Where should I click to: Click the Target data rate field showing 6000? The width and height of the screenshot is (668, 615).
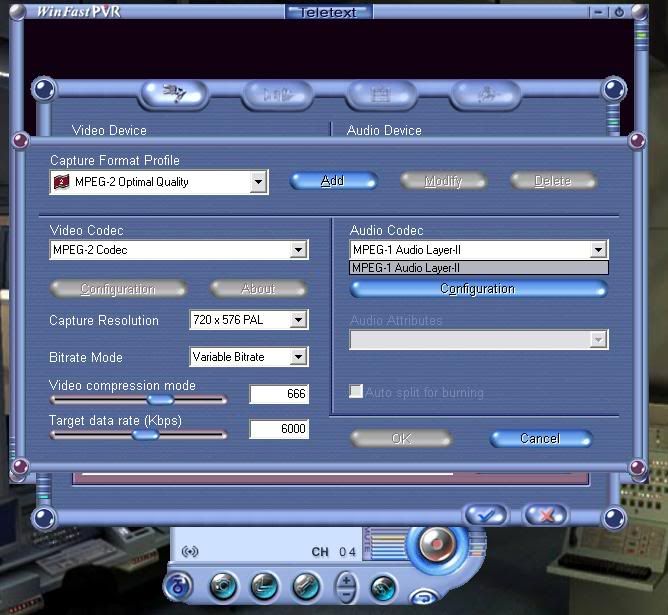tap(279, 429)
